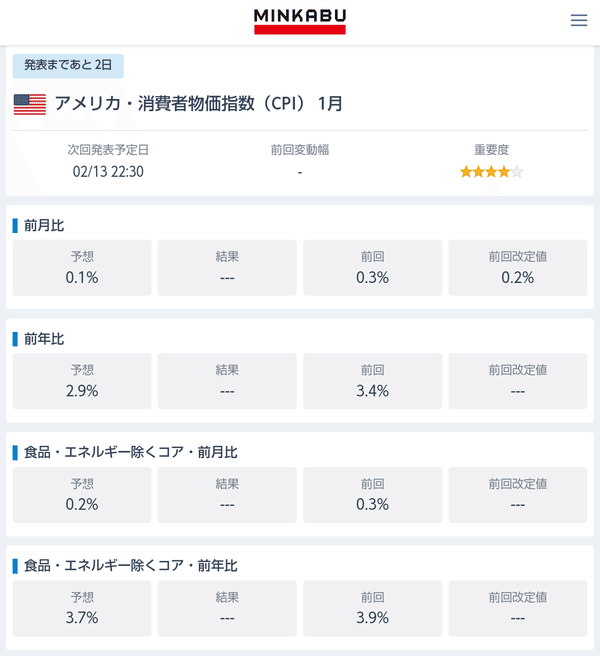Click the 前月比 forecast 0.1% cell
This screenshot has width=600, height=656.
tap(82, 268)
